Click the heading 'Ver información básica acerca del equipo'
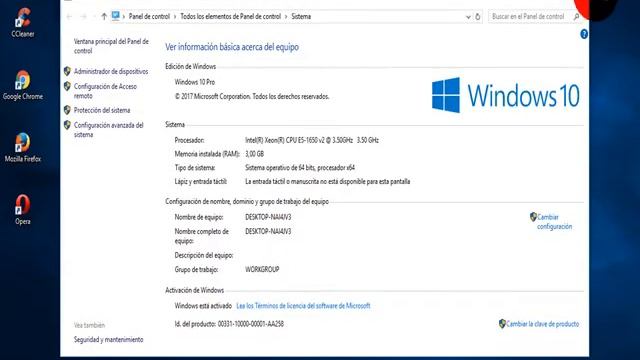The image size is (640, 360). tap(232, 47)
